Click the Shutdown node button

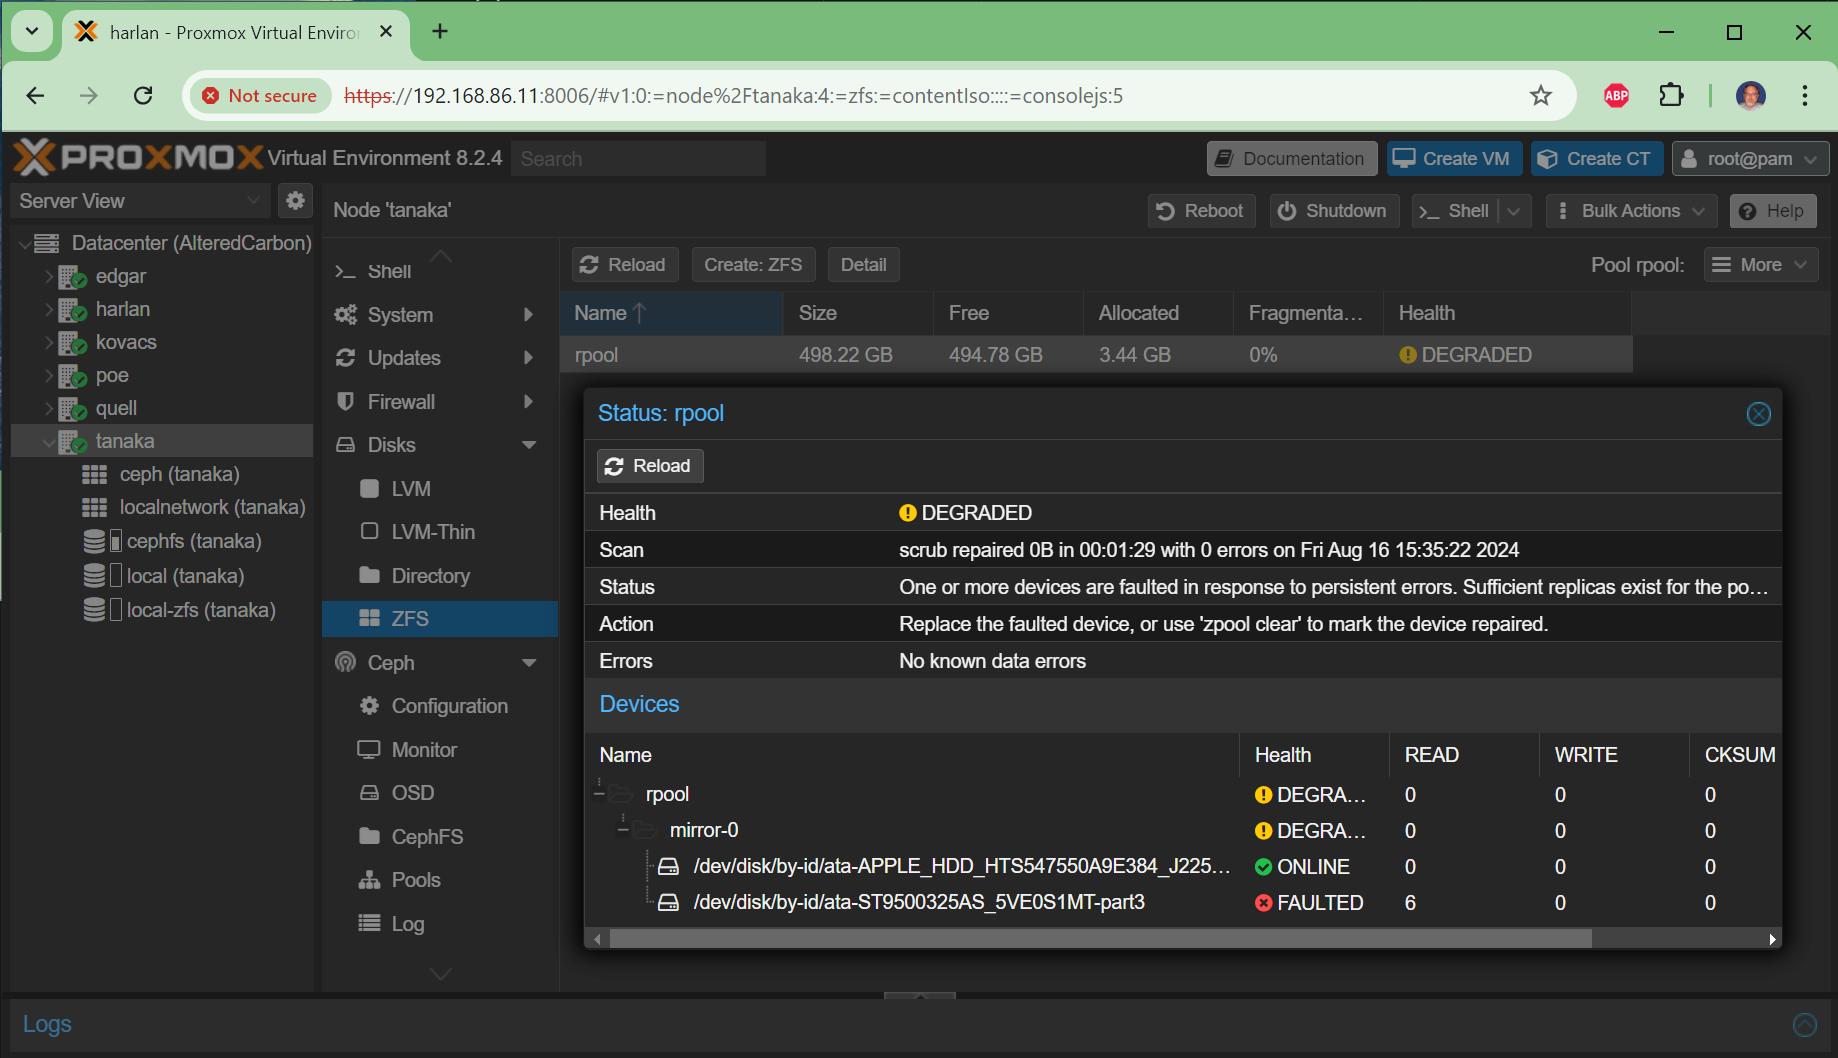1334,211
